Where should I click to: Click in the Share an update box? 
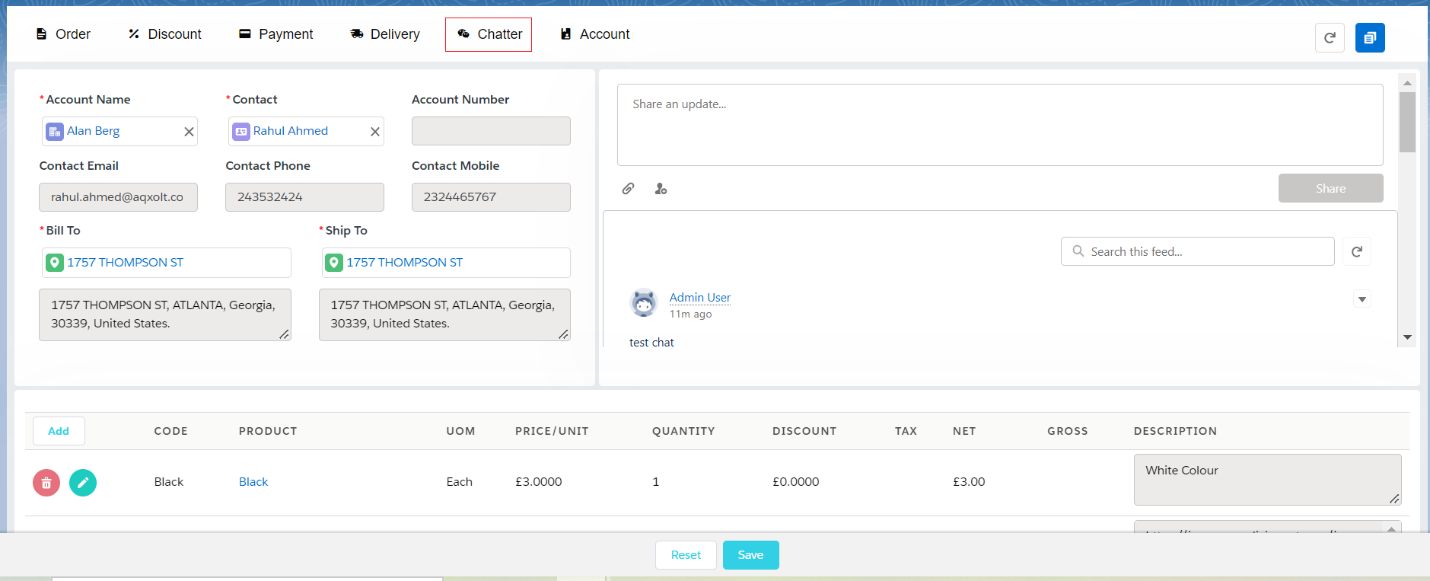click(x=1000, y=125)
